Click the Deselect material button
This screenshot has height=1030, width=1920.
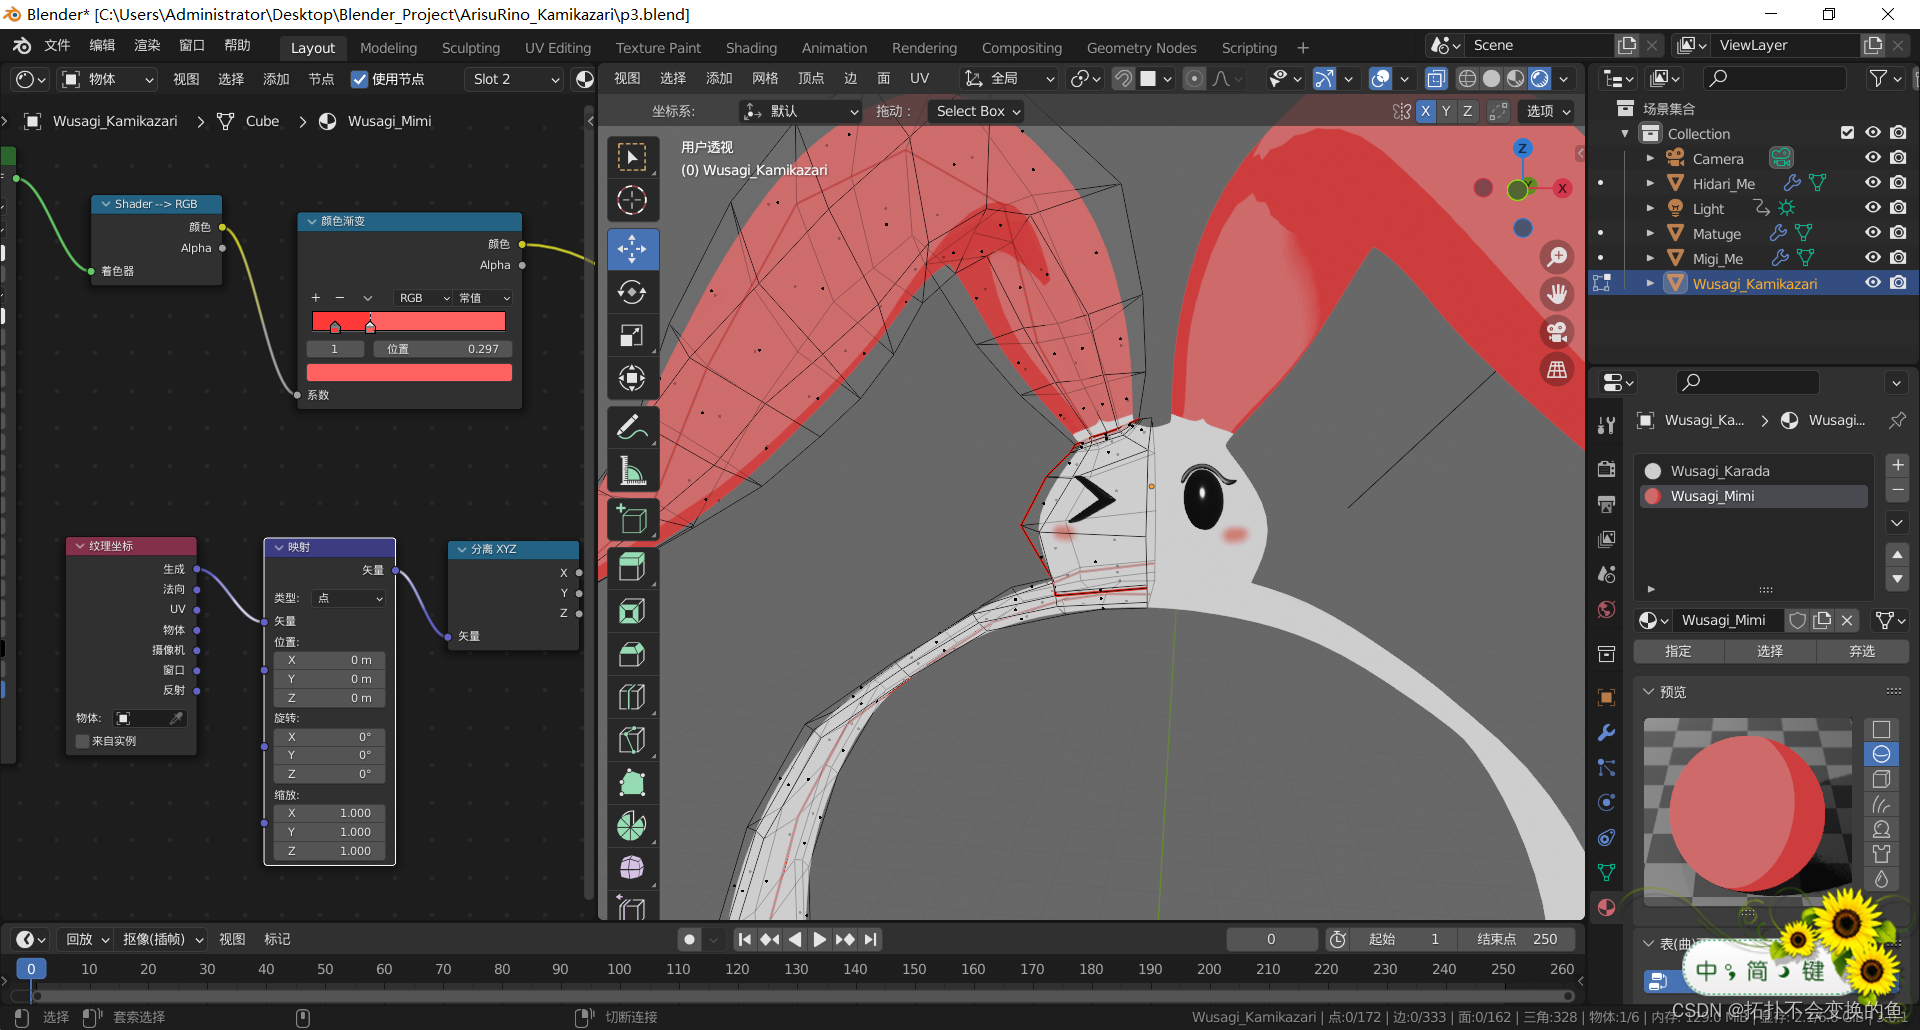[x=1862, y=651]
